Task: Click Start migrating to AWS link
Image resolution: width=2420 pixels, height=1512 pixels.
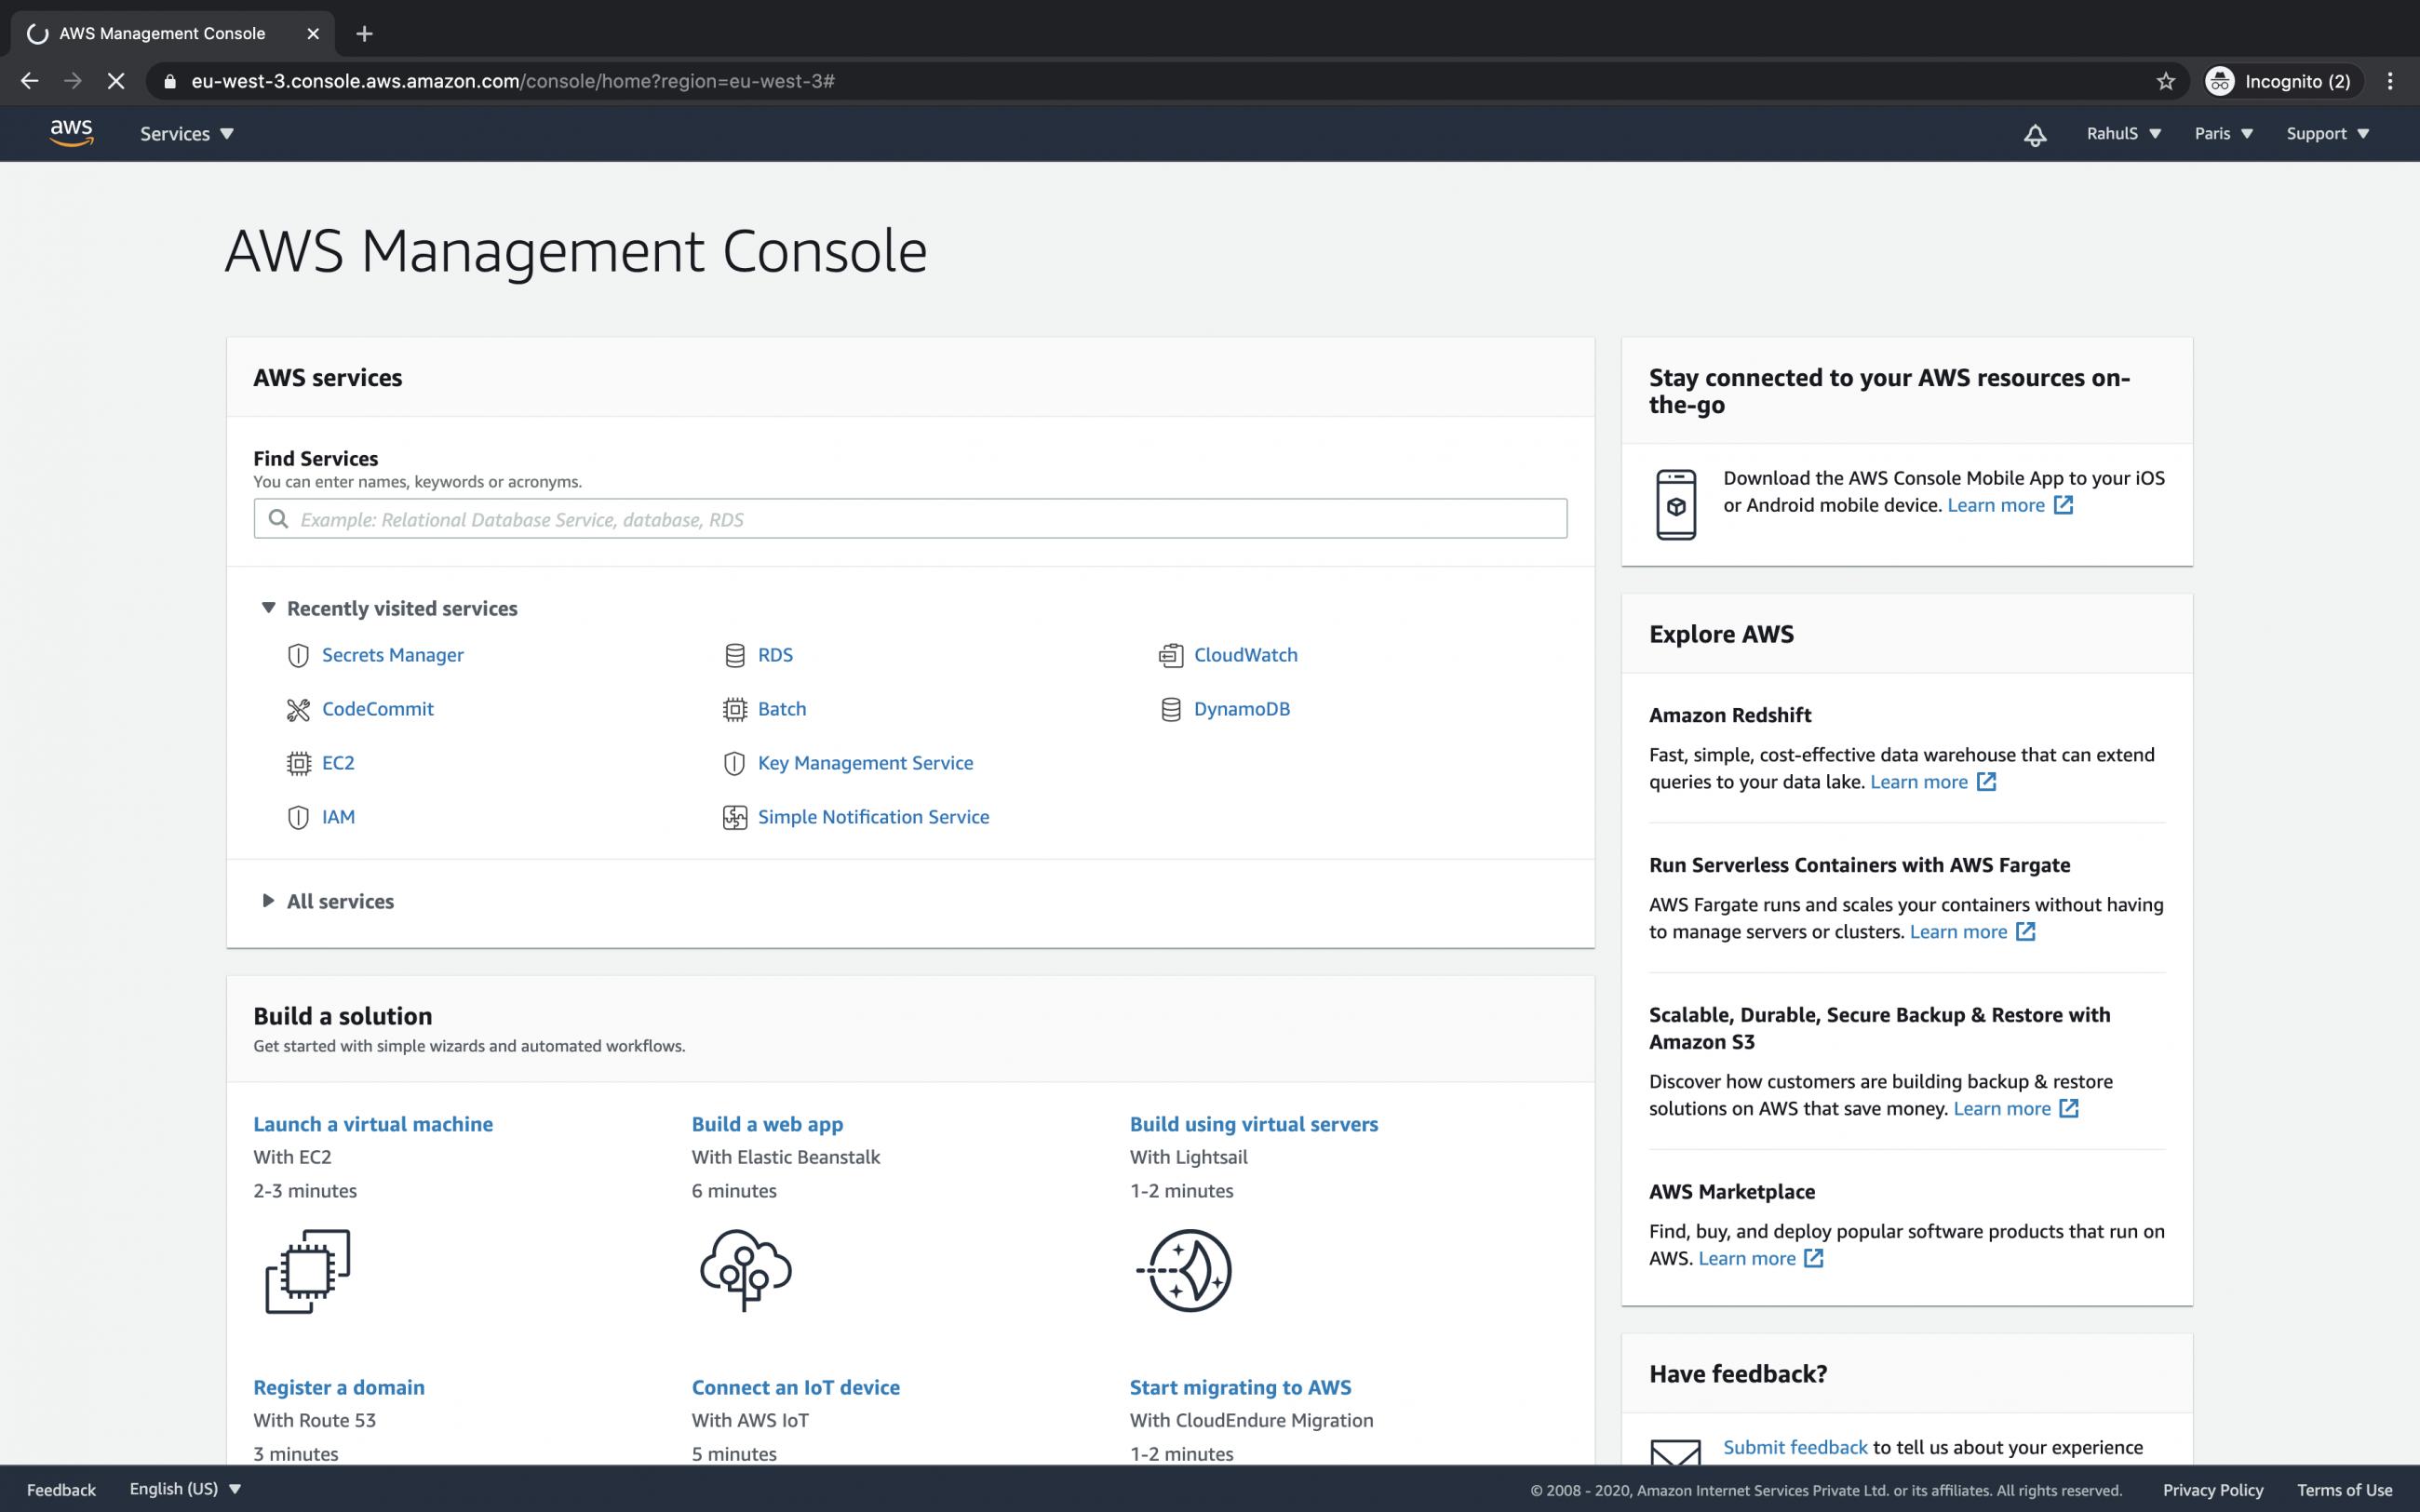Action: coord(1240,1387)
